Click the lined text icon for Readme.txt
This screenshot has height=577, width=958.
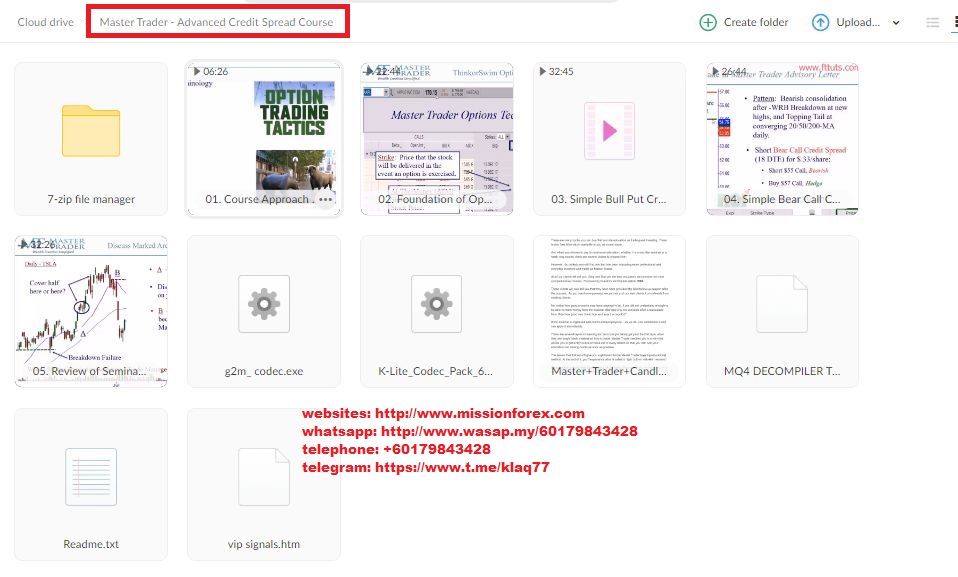click(91, 477)
